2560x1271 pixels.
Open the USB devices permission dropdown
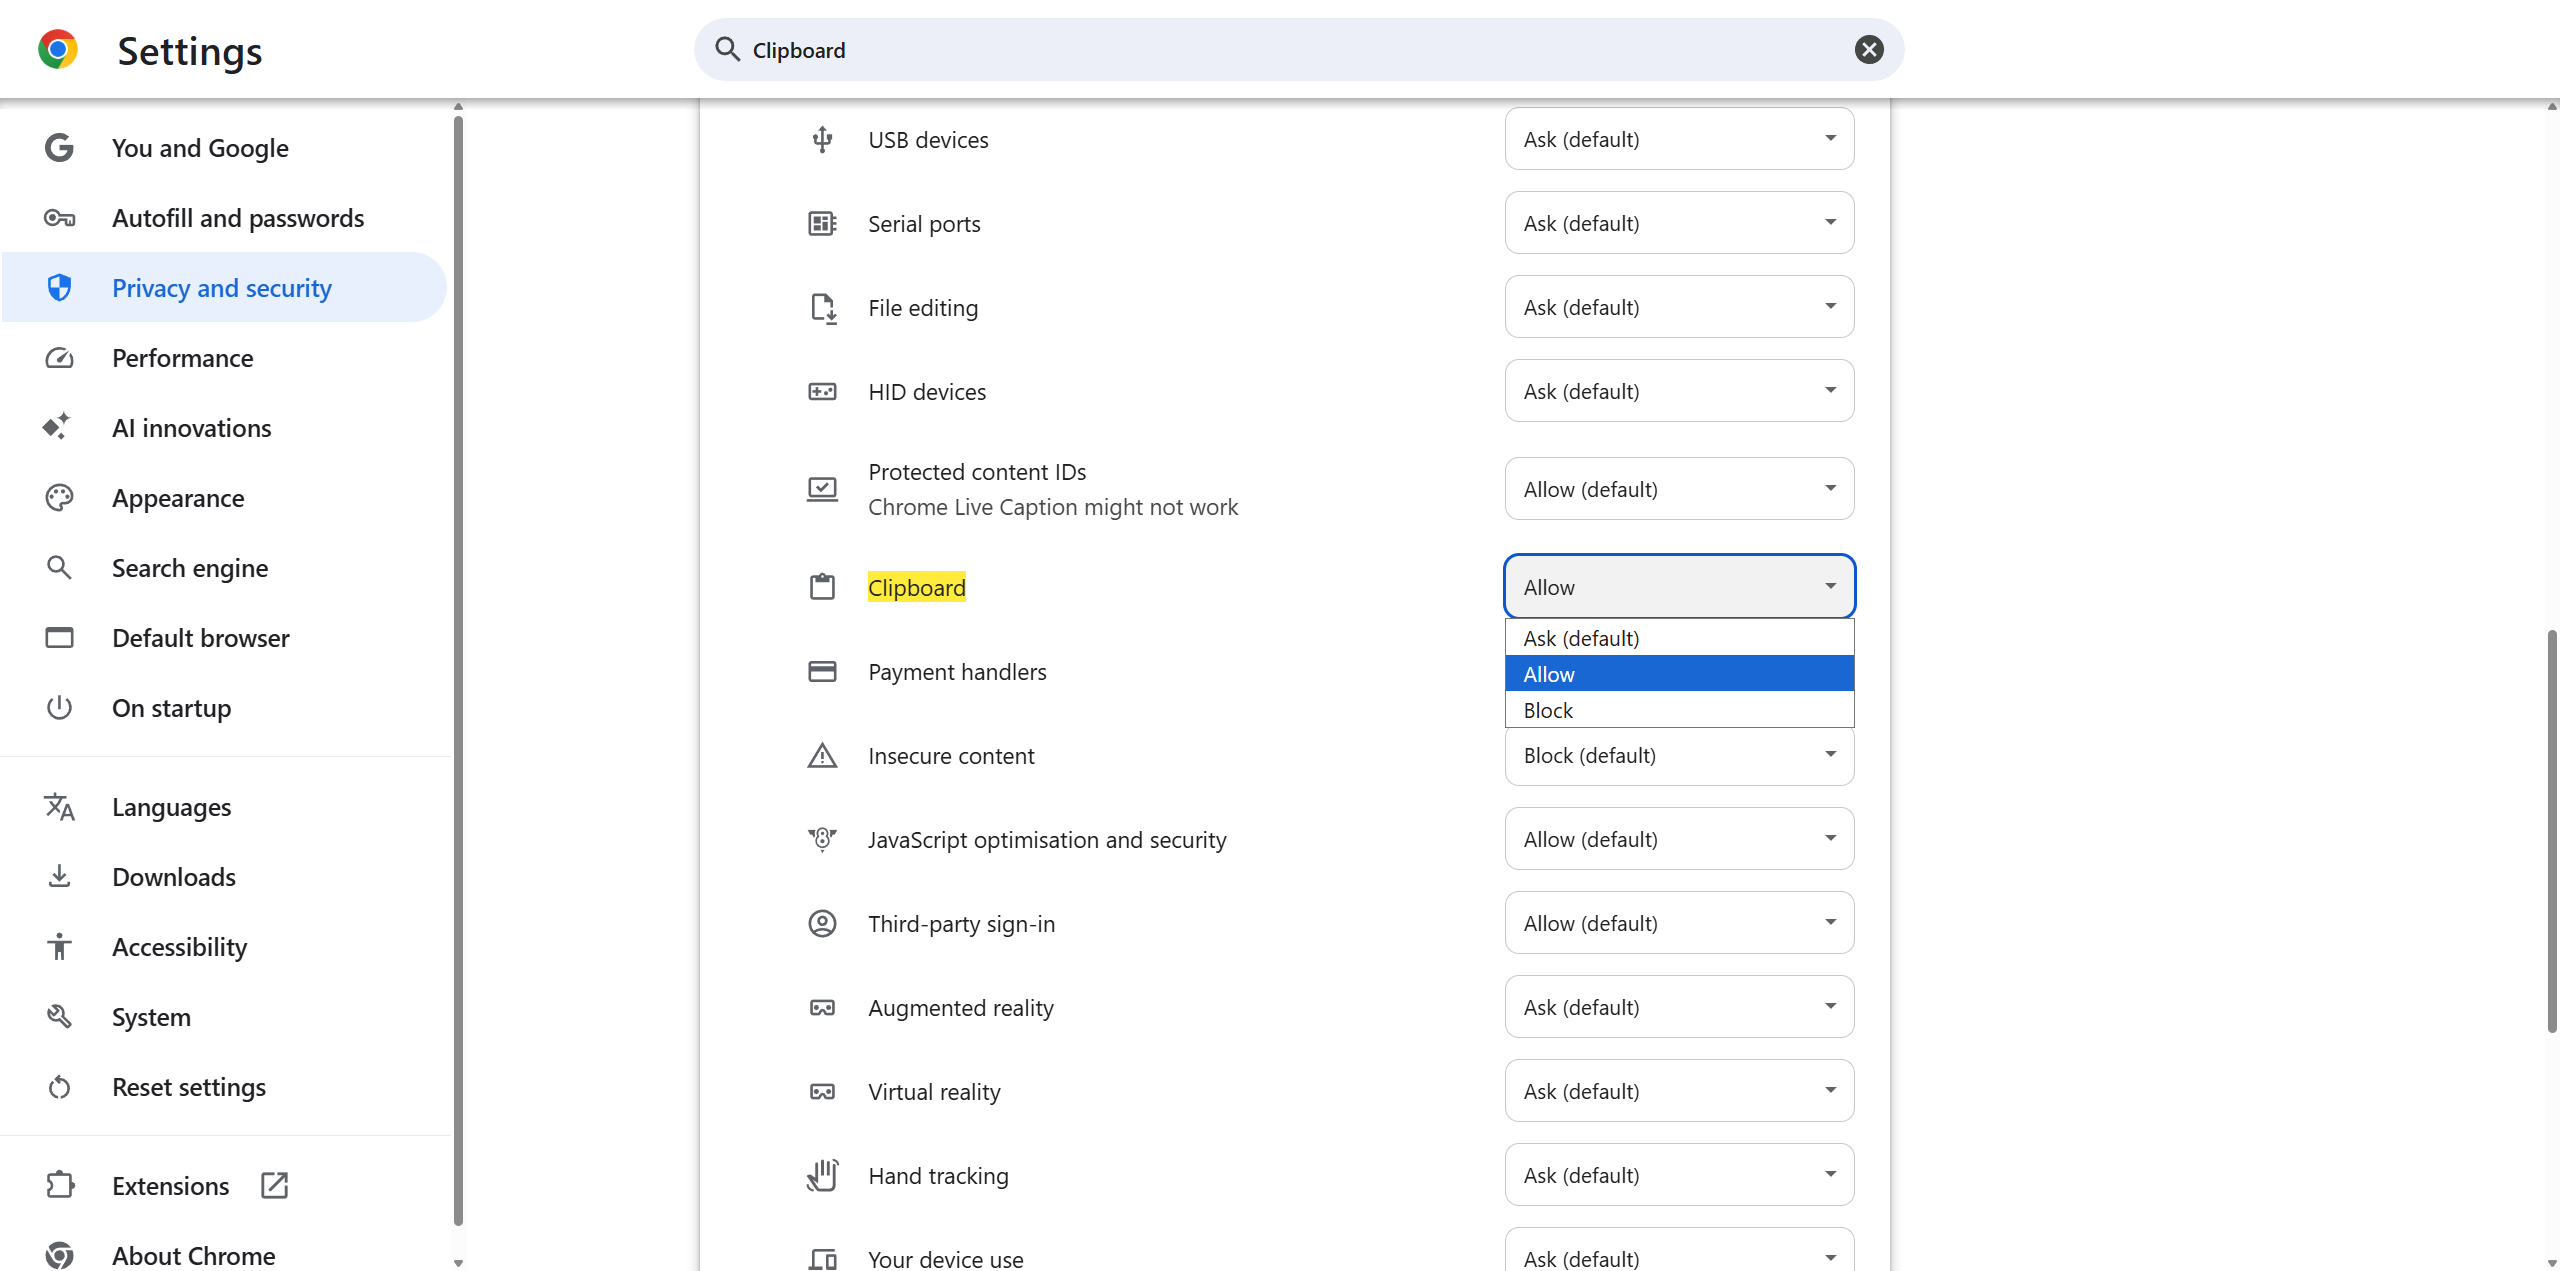click(1678, 139)
